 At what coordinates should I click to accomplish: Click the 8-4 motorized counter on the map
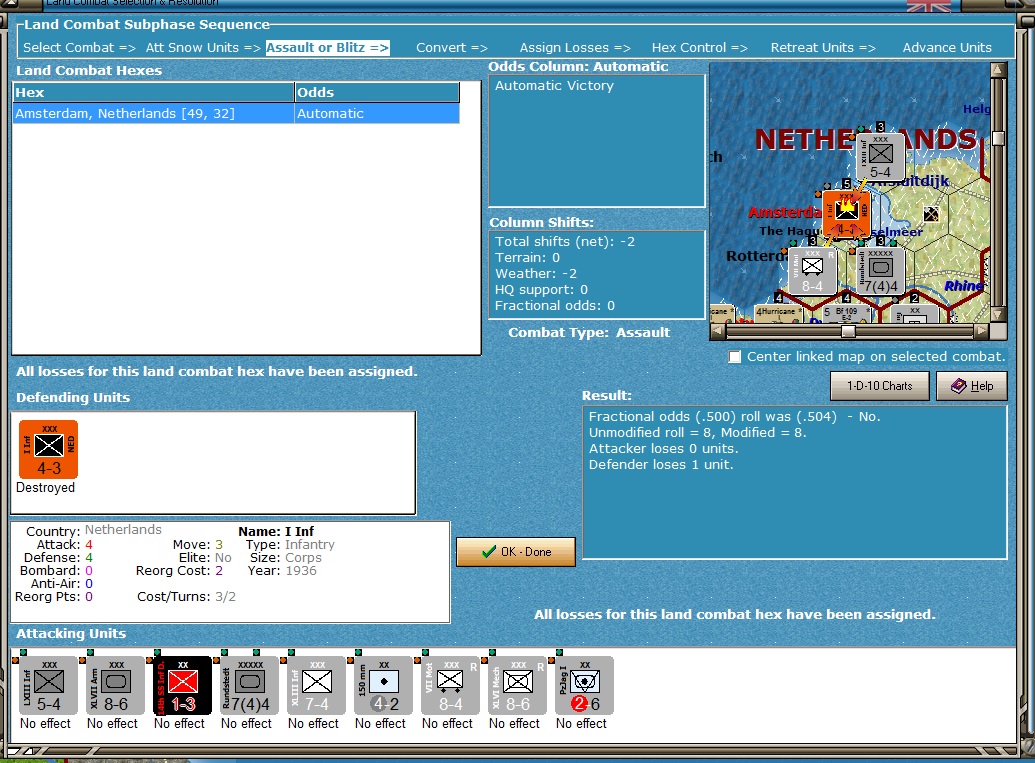[813, 271]
